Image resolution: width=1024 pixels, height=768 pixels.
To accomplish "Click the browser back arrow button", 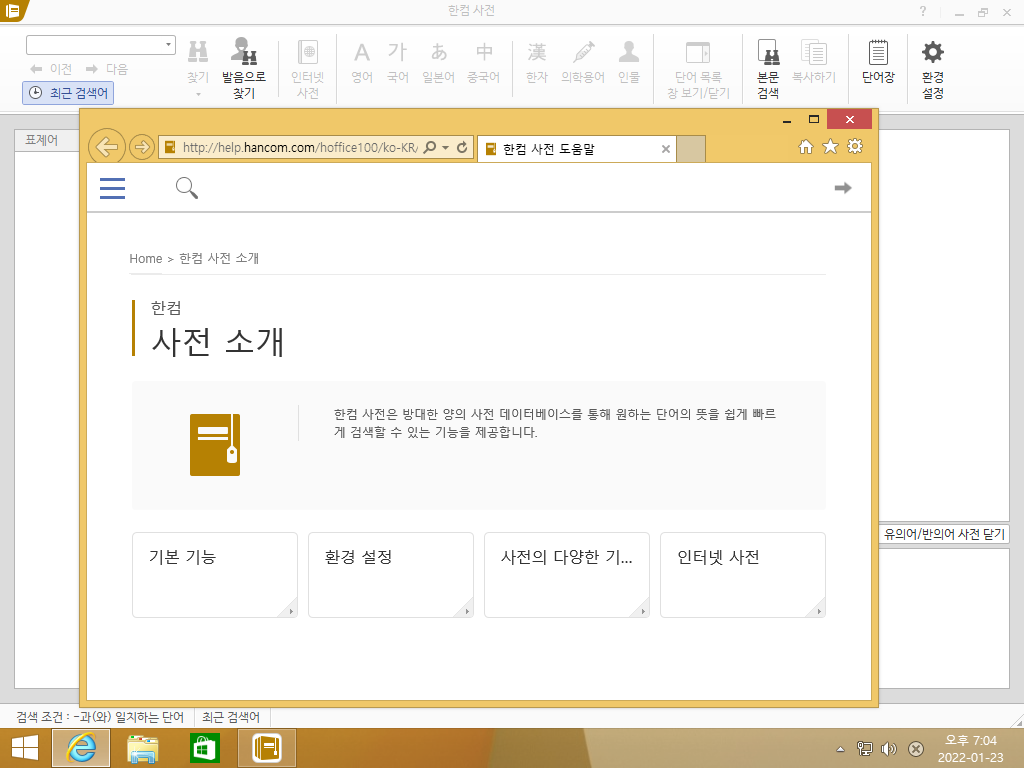I will click(106, 147).
